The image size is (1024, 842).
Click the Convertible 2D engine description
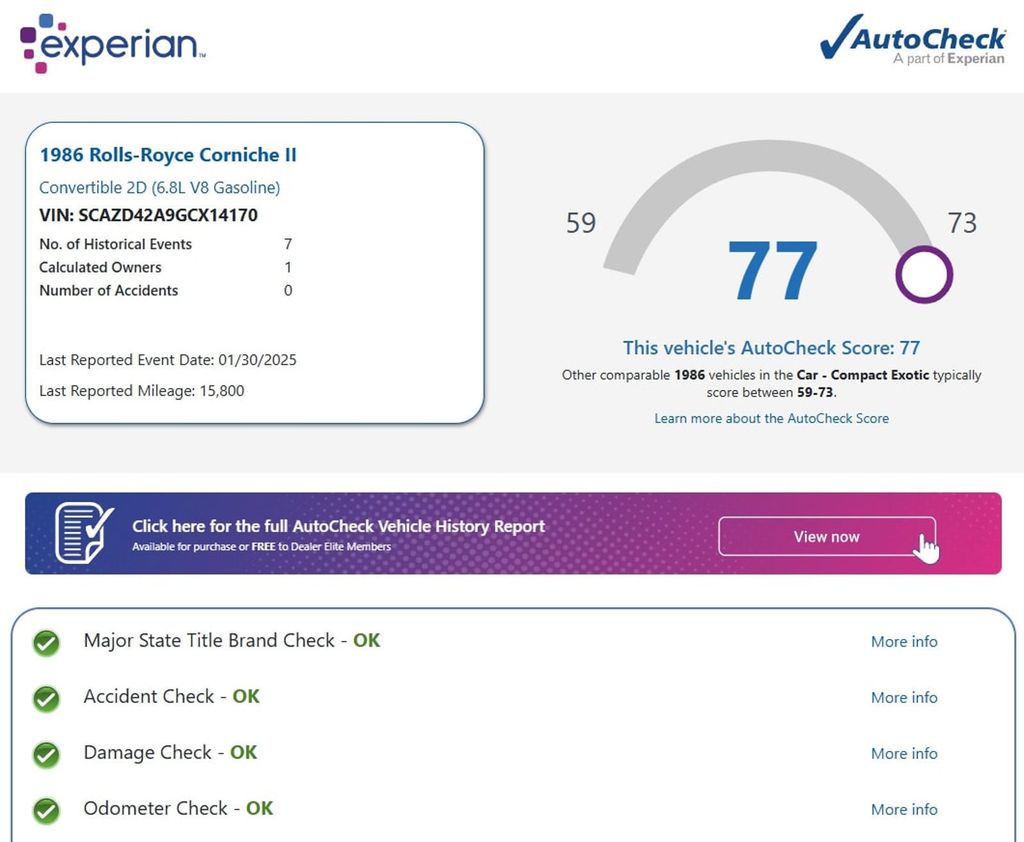click(159, 187)
